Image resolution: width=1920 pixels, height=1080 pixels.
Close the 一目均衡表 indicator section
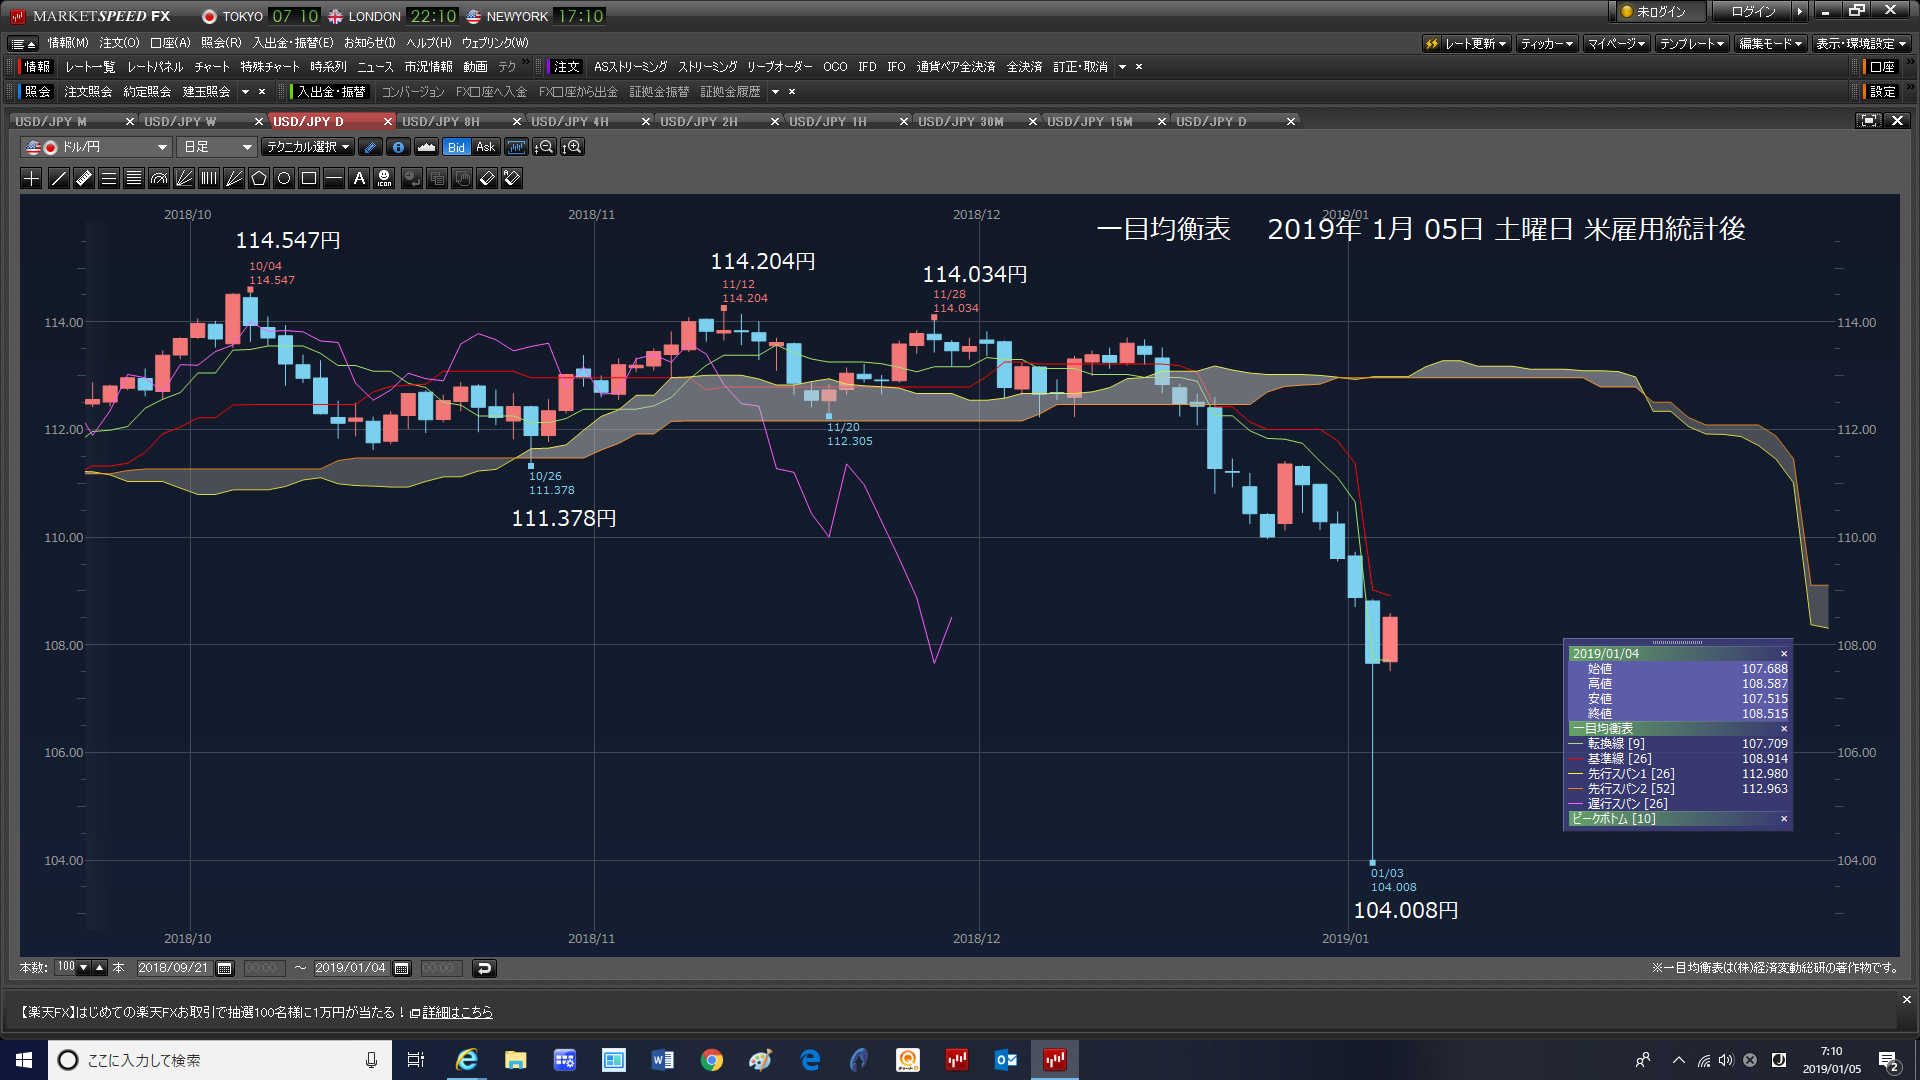pyautogui.click(x=1784, y=729)
